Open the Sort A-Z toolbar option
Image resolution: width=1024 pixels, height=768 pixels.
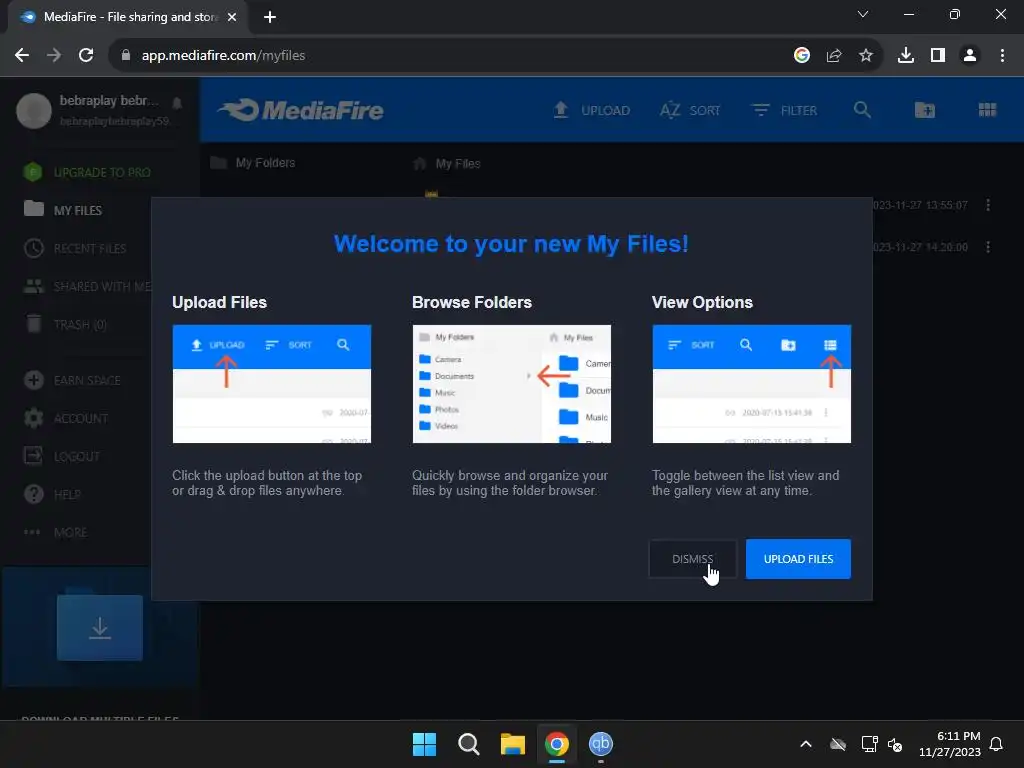click(x=690, y=110)
